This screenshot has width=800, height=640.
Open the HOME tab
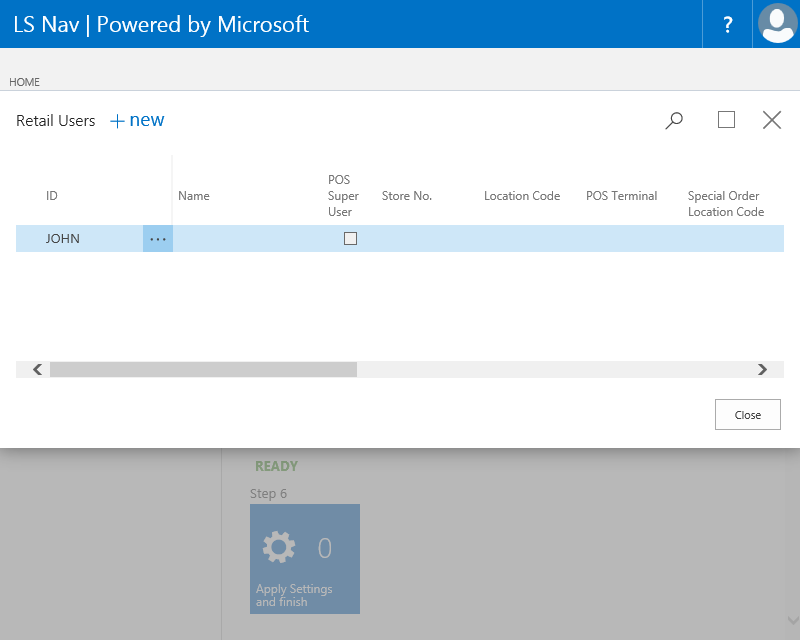pos(24,82)
